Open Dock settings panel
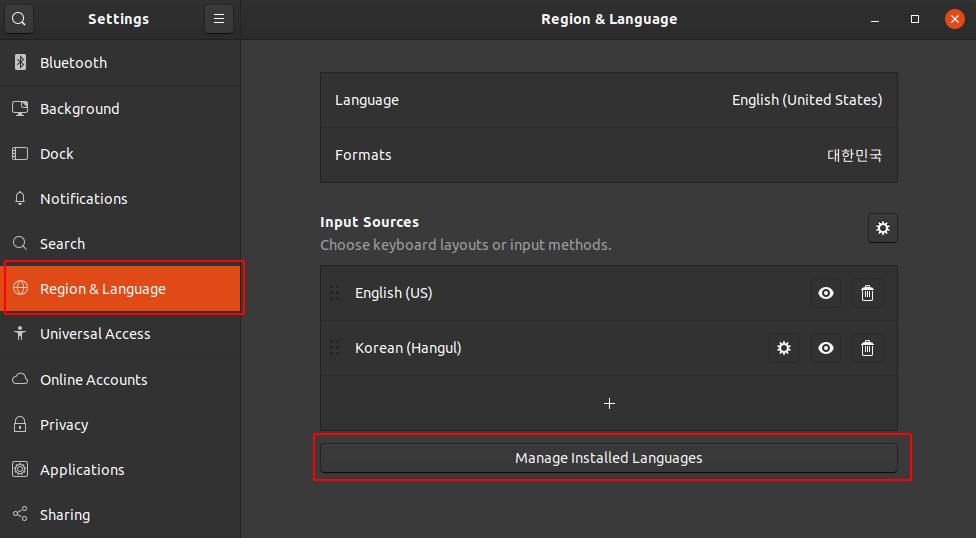This screenshot has width=976, height=538. (120, 153)
